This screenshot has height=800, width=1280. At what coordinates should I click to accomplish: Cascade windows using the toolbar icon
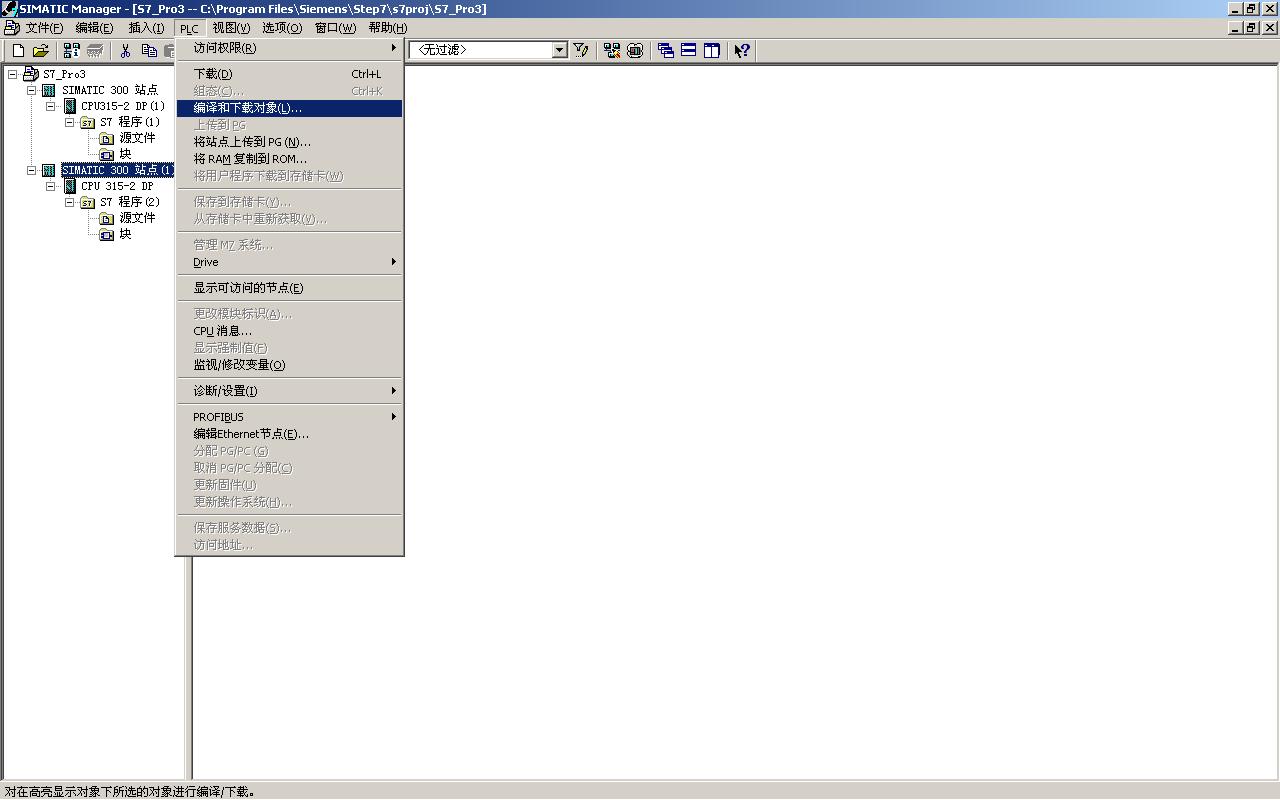click(x=666, y=50)
